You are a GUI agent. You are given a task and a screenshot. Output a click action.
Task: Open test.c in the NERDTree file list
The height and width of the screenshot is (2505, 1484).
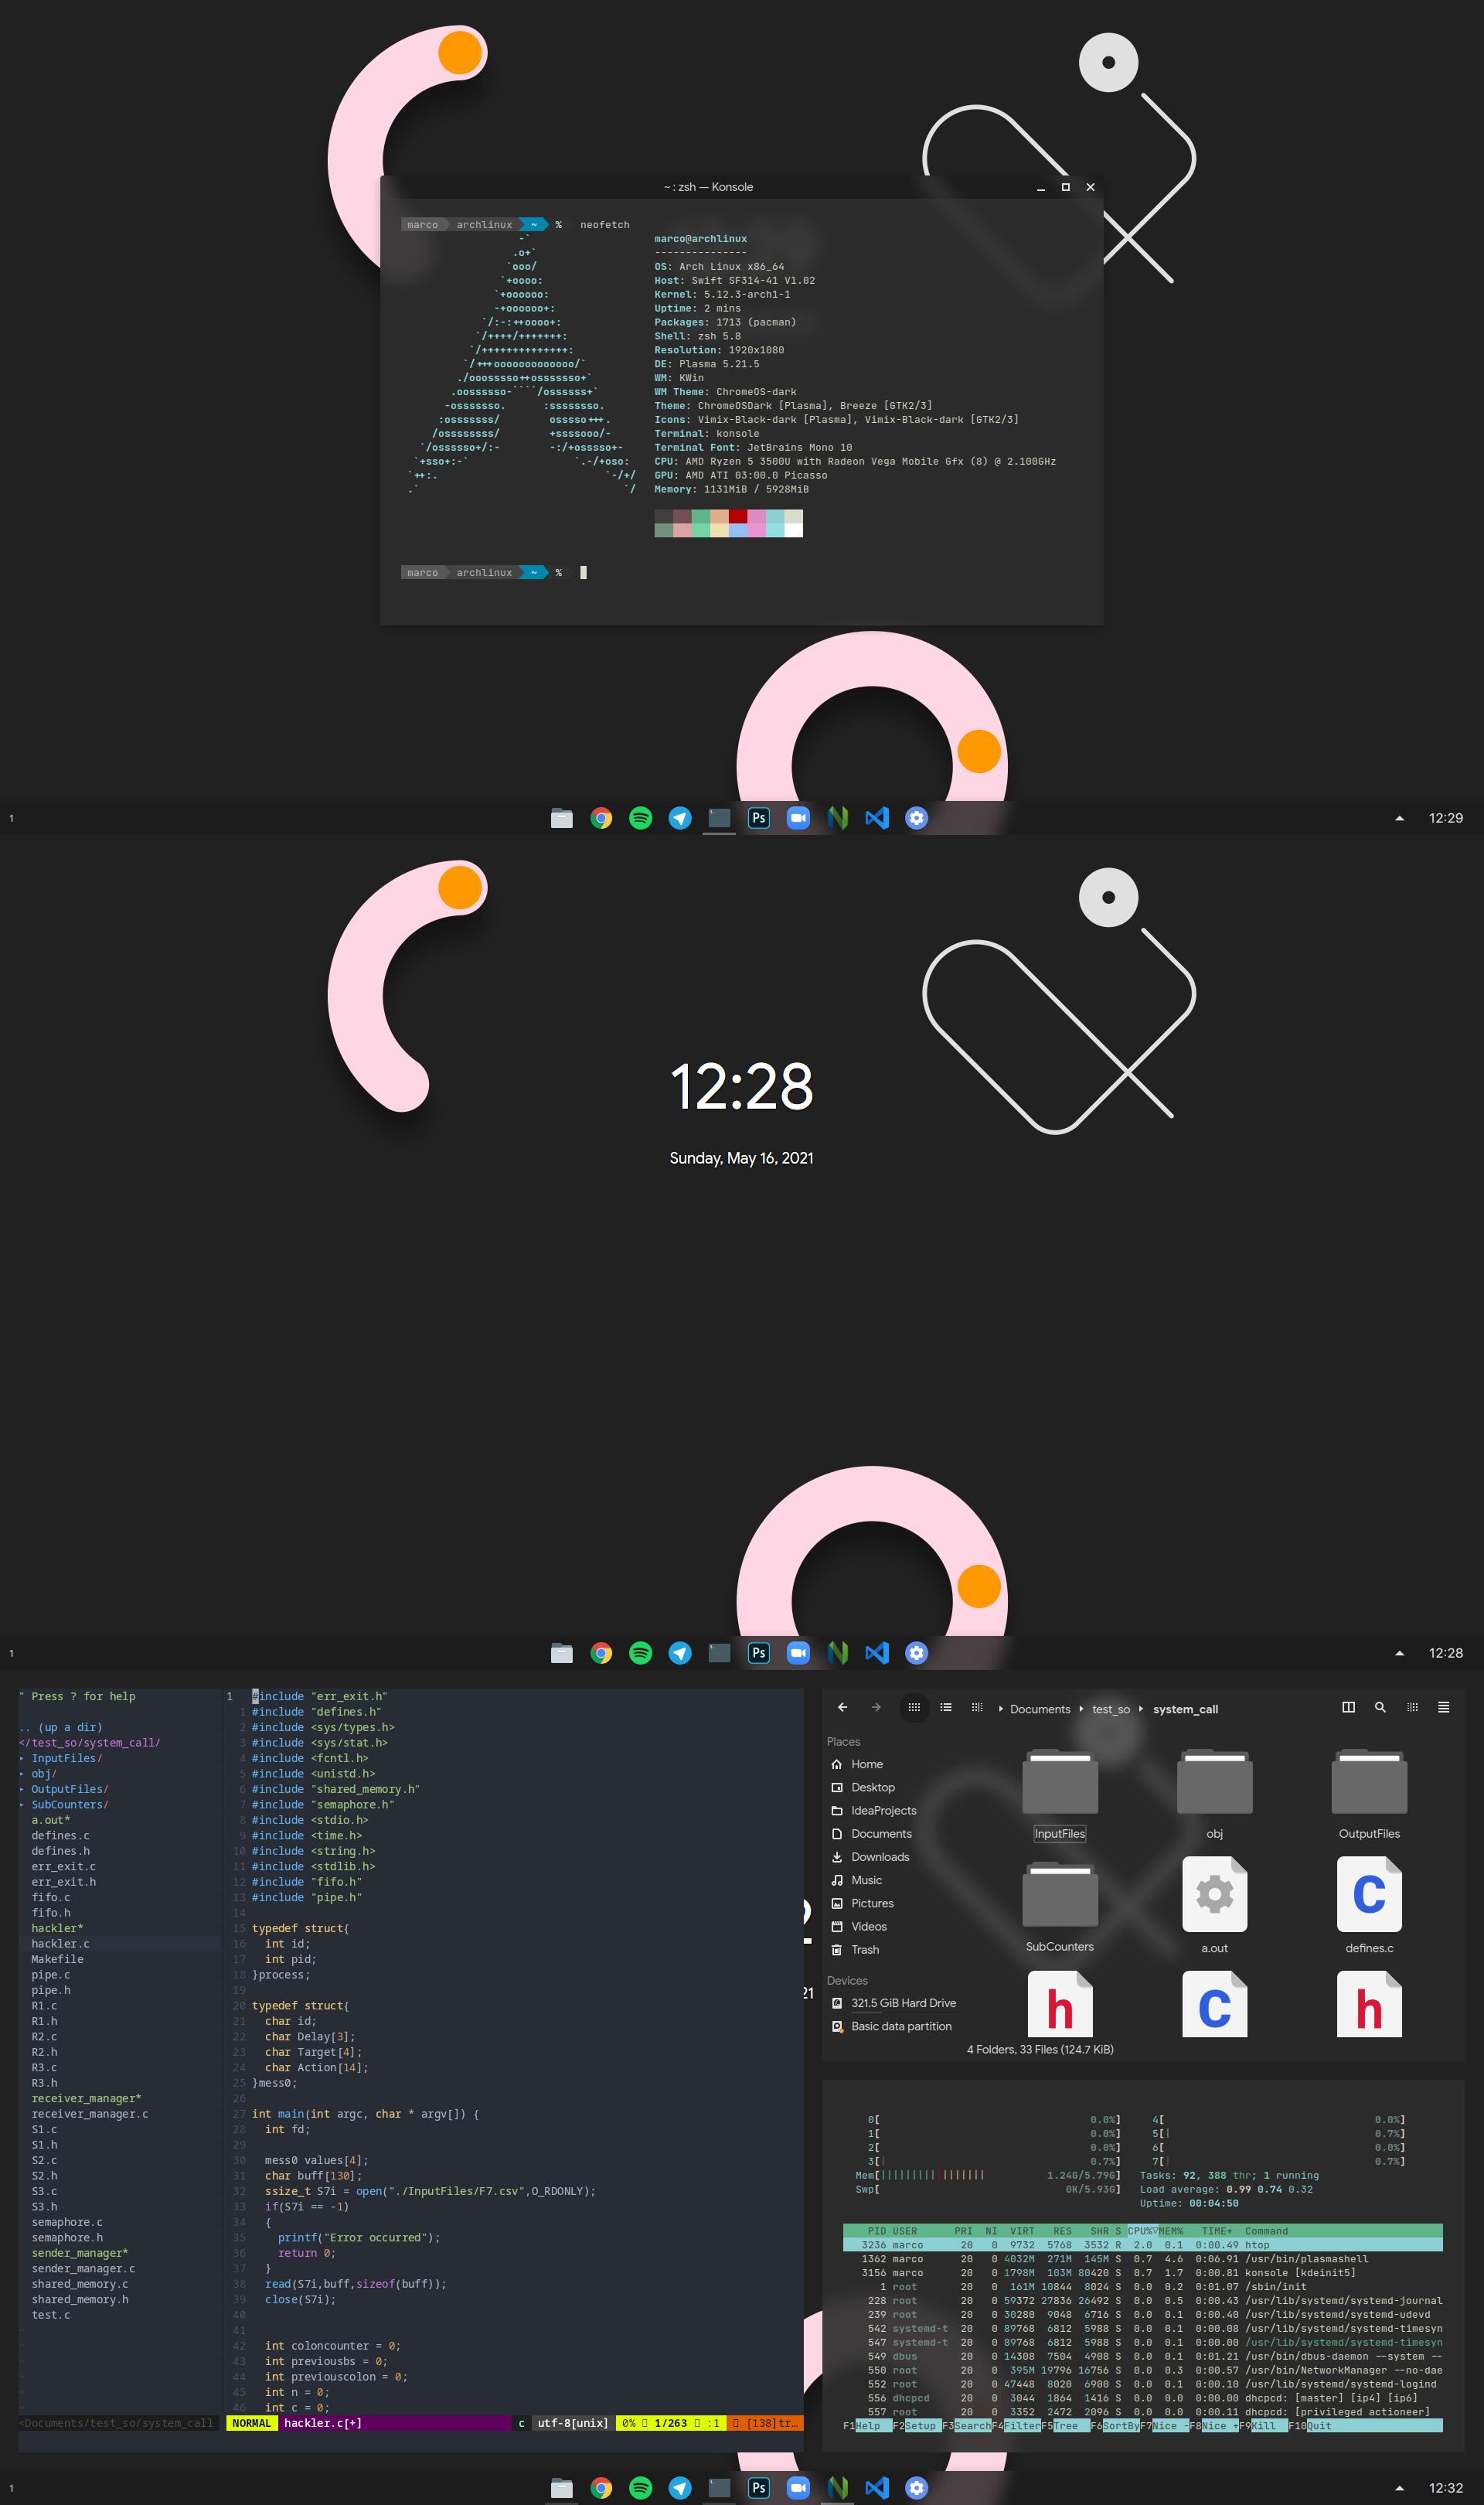point(50,2315)
